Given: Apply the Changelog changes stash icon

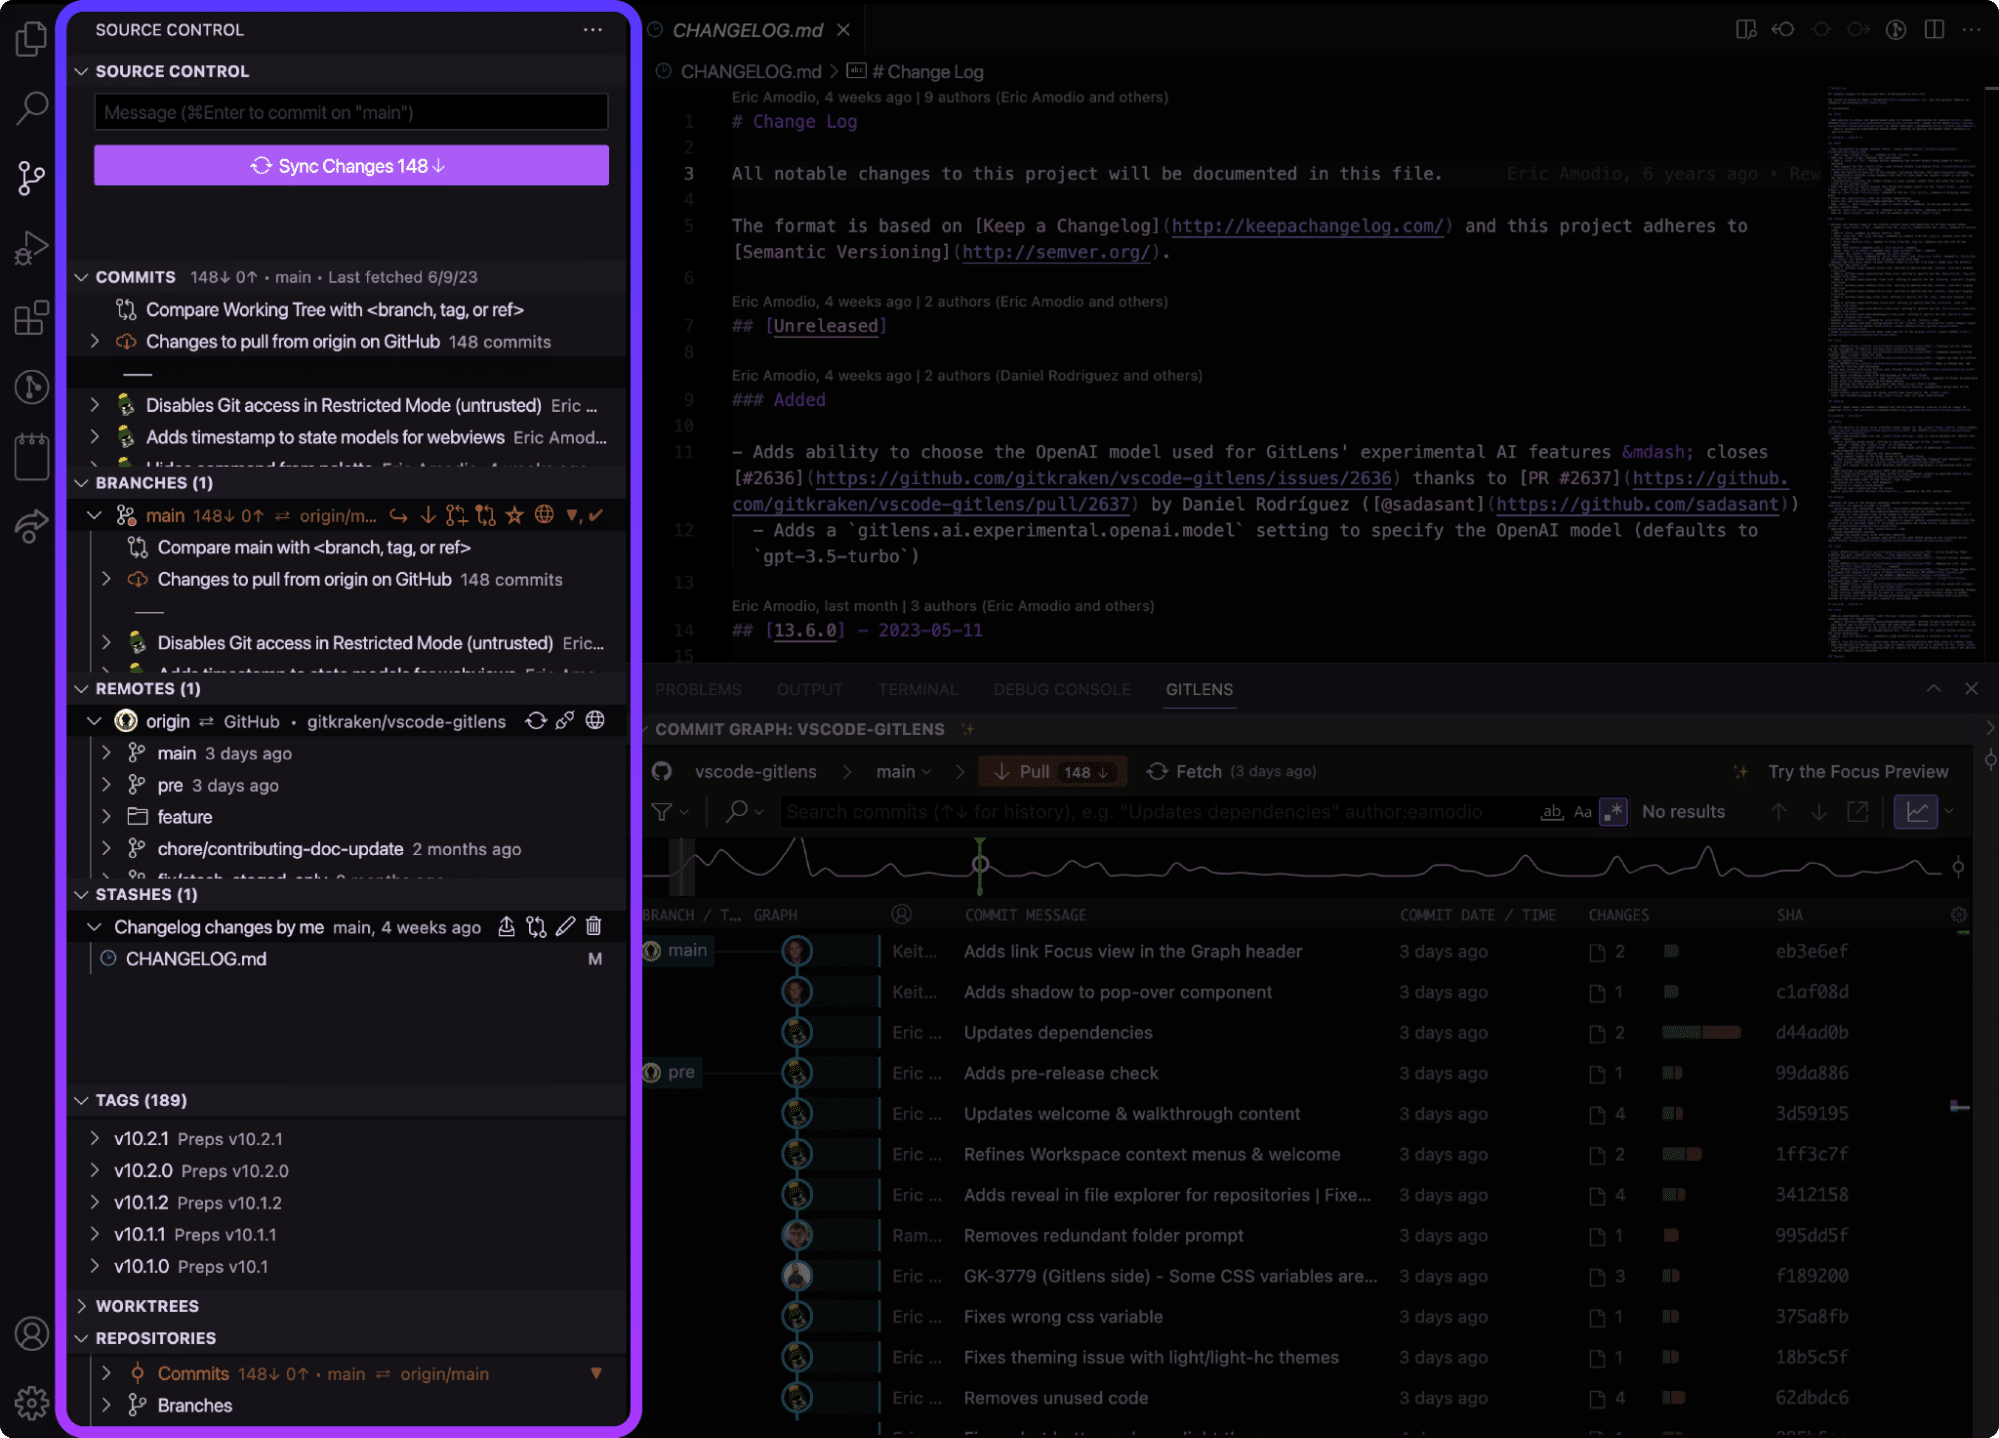Looking at the screenshot, I should pos(506,927).
